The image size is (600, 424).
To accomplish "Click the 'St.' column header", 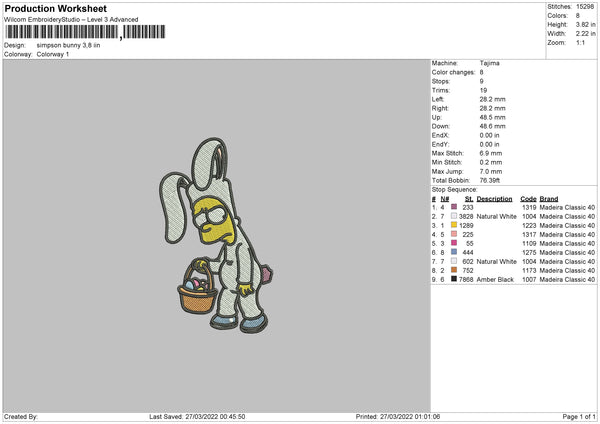I will pyautogui.click(x=469, y=199).
